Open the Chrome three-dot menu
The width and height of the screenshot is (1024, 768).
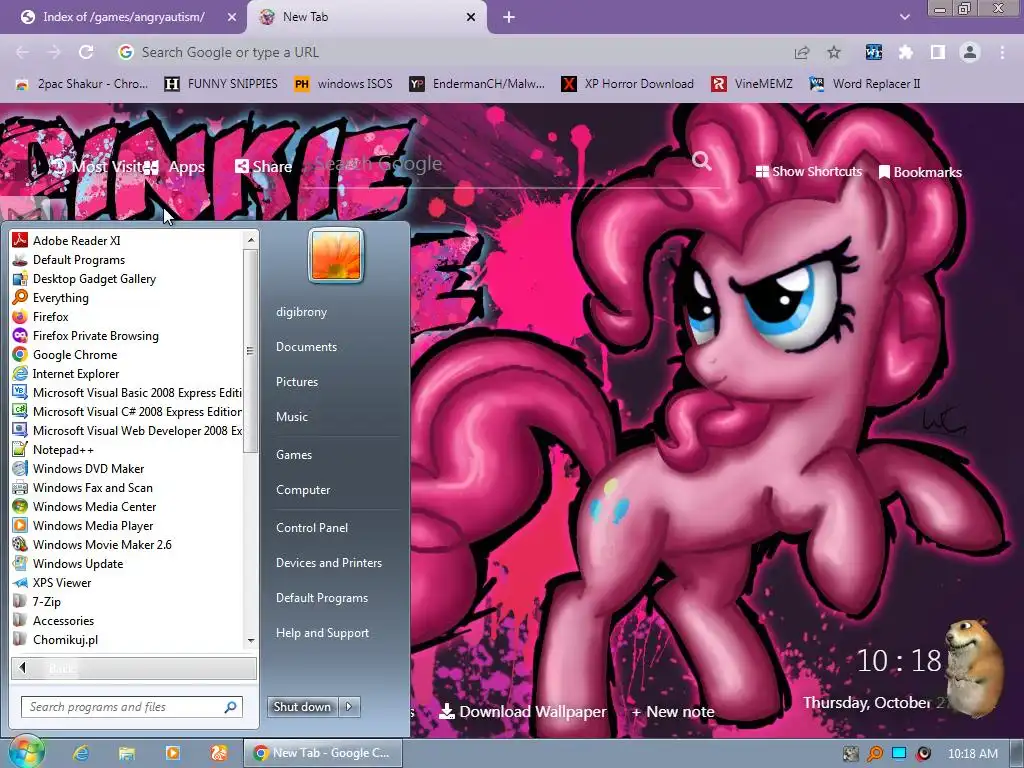pyautogui.click(x=1002, y=52)
